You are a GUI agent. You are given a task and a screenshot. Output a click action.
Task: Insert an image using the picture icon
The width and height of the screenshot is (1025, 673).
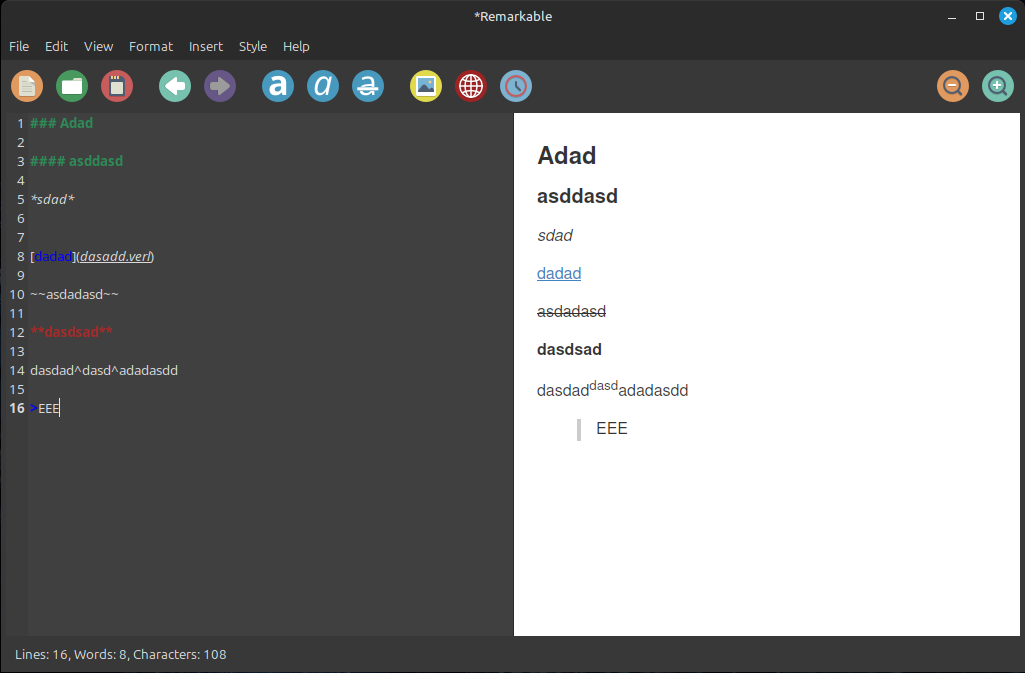(426, 86)
